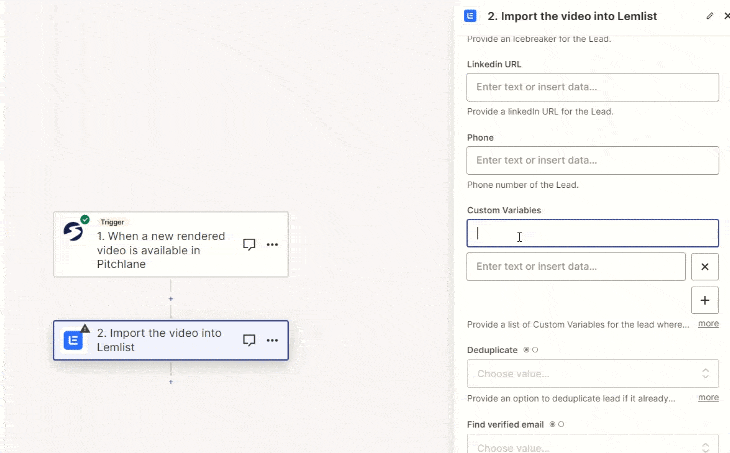
Task: Select the 'Import the video into Lemlist' step card
Action: coord(171,340)
